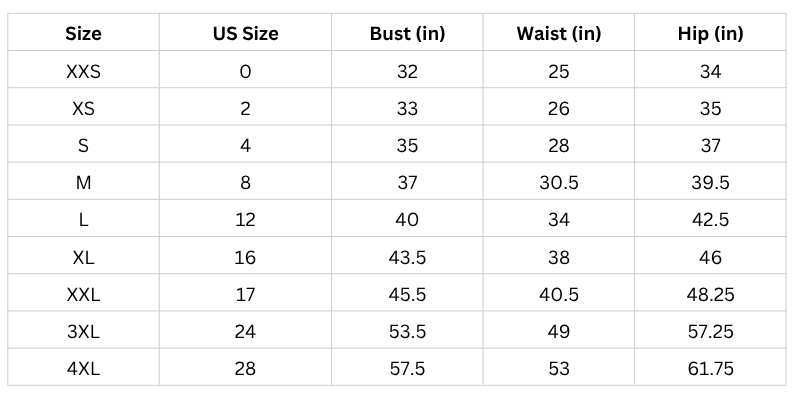Viewport: 800px width, 400px height.
Task: Click the XXL size row label
Action: (84, 294)
